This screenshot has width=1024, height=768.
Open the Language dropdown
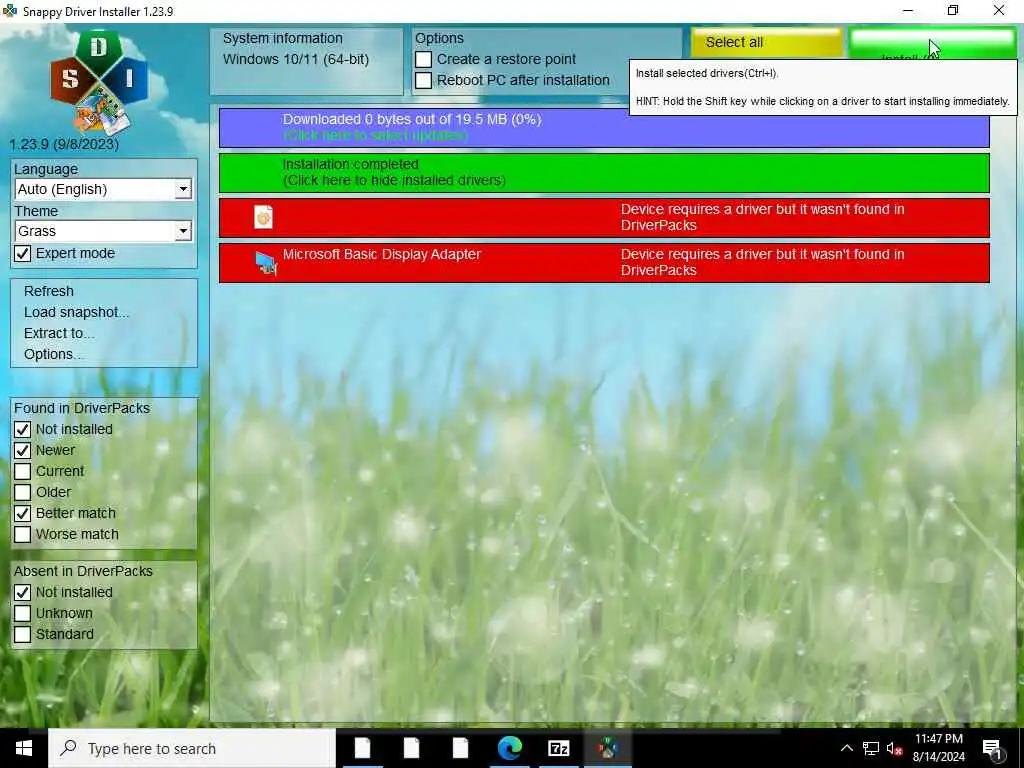(103, 189)
